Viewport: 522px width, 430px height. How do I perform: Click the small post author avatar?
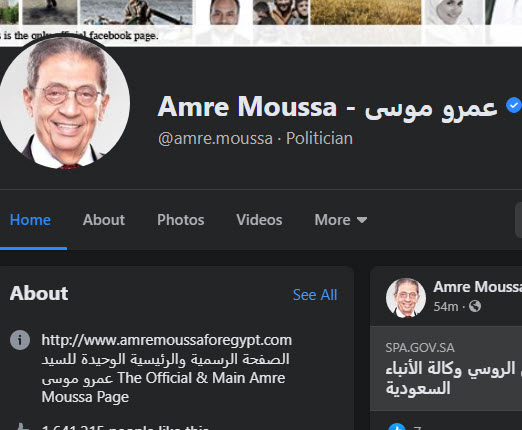[406, 298]
